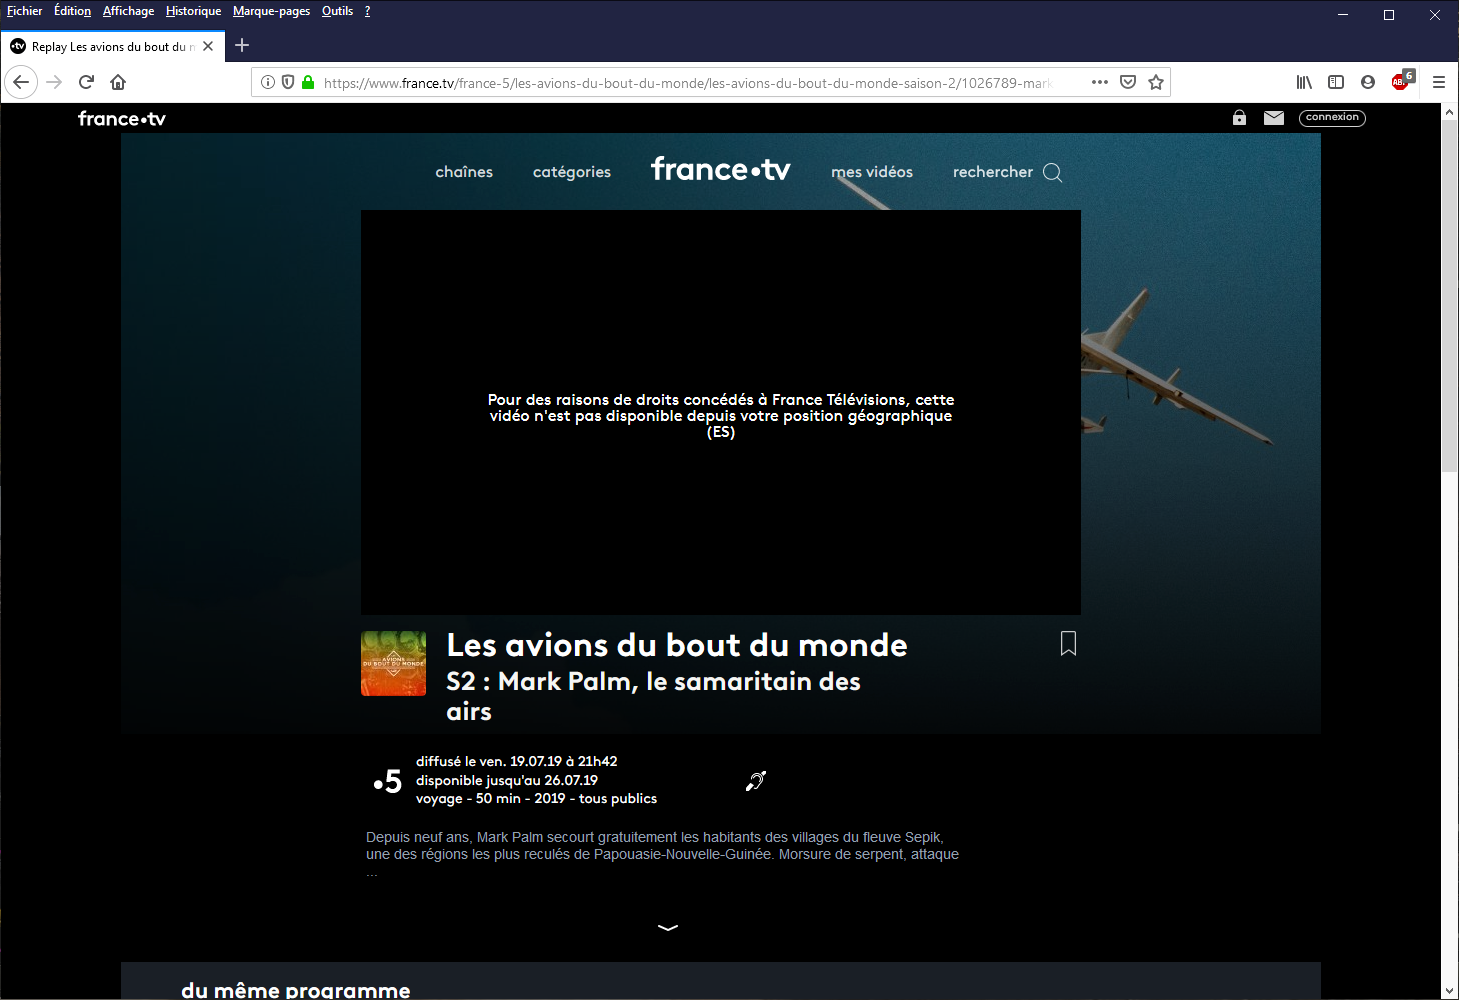
Task: Expand the description with the down chevron
Action: pos(668,927)
